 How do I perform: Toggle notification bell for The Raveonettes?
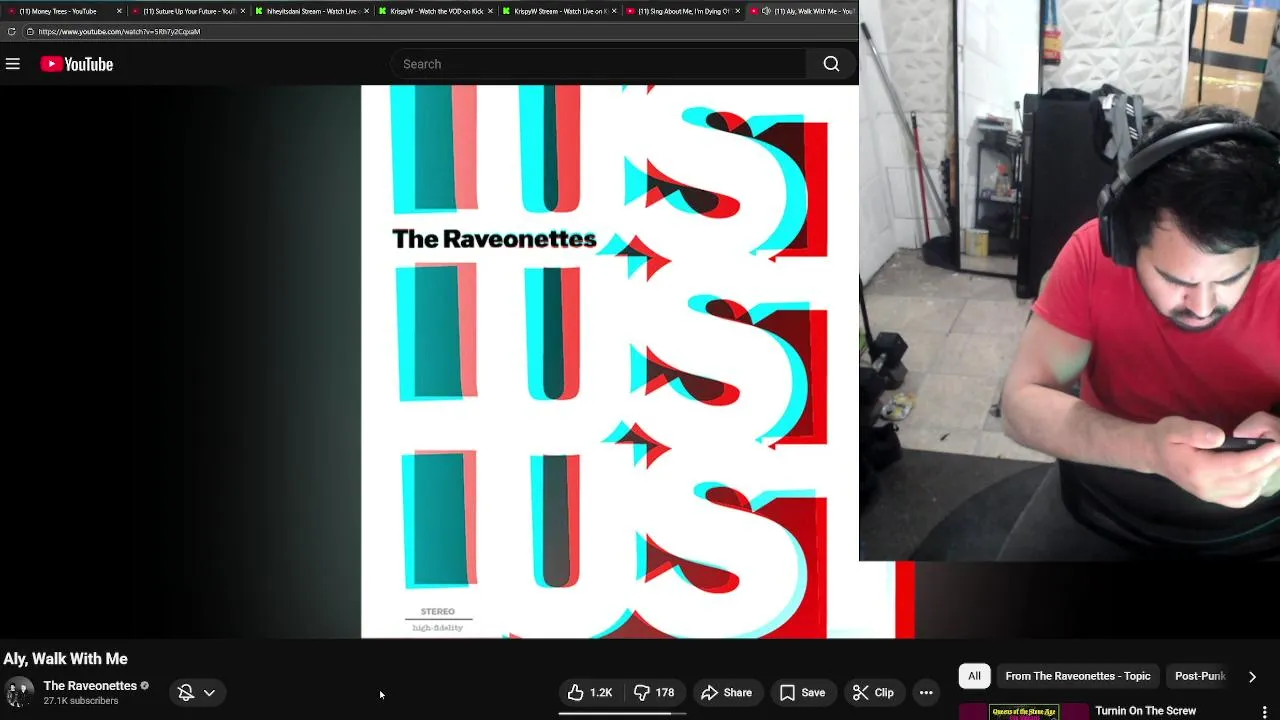[x=186, y=692]
